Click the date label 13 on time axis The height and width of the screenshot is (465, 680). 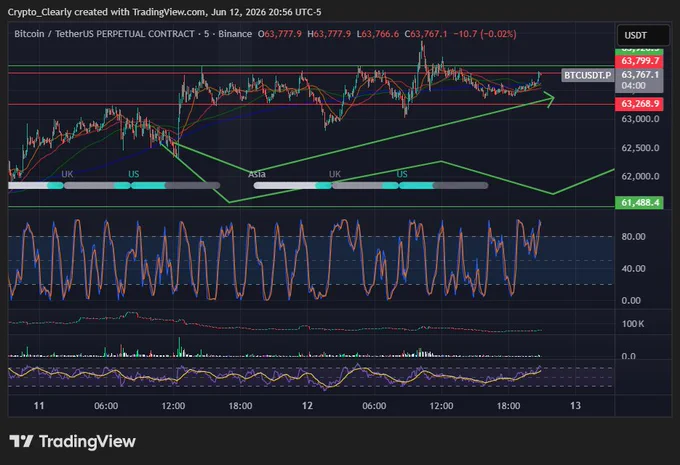[575, 406]
